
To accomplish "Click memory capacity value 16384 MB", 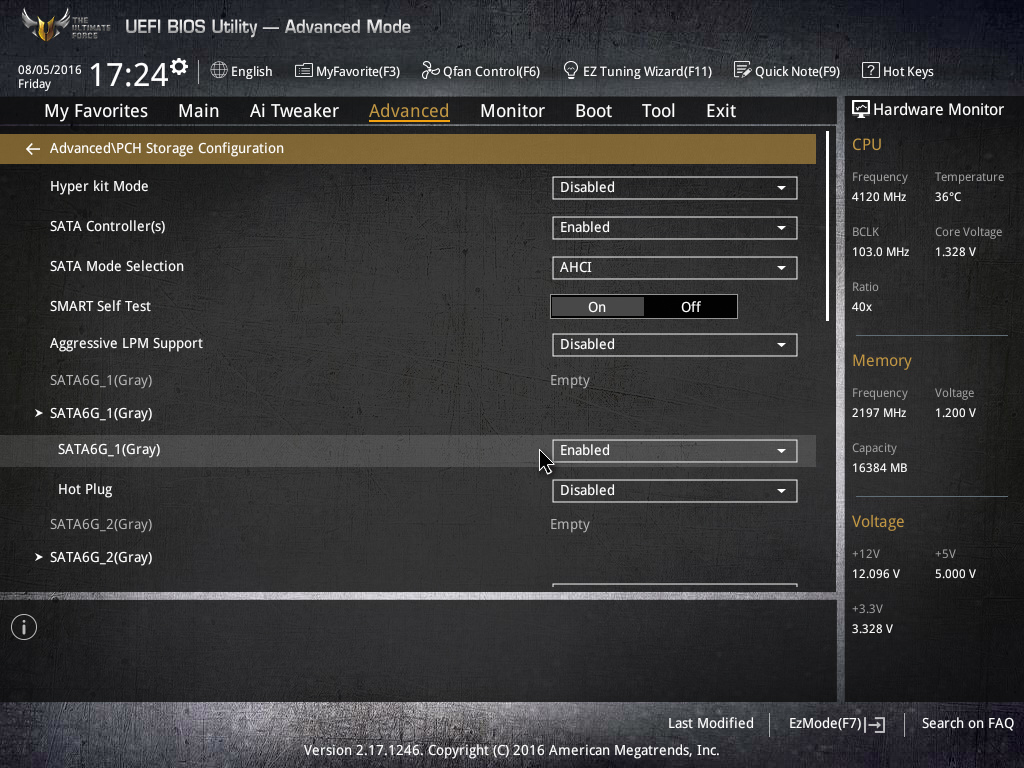I will pos(880,468).
